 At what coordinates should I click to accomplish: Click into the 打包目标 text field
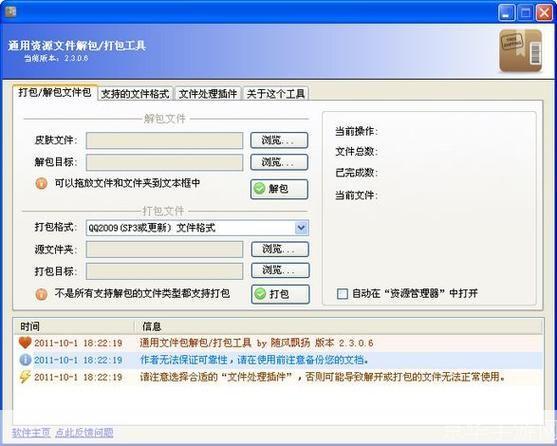click(x=164, y=271)
